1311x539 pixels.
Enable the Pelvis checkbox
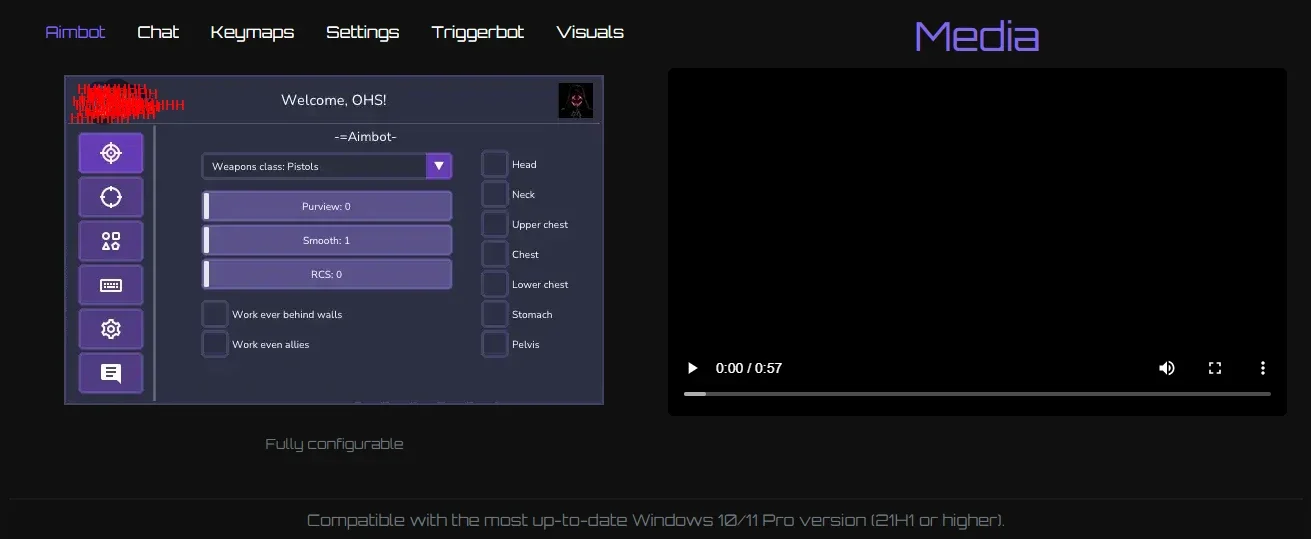495,344
